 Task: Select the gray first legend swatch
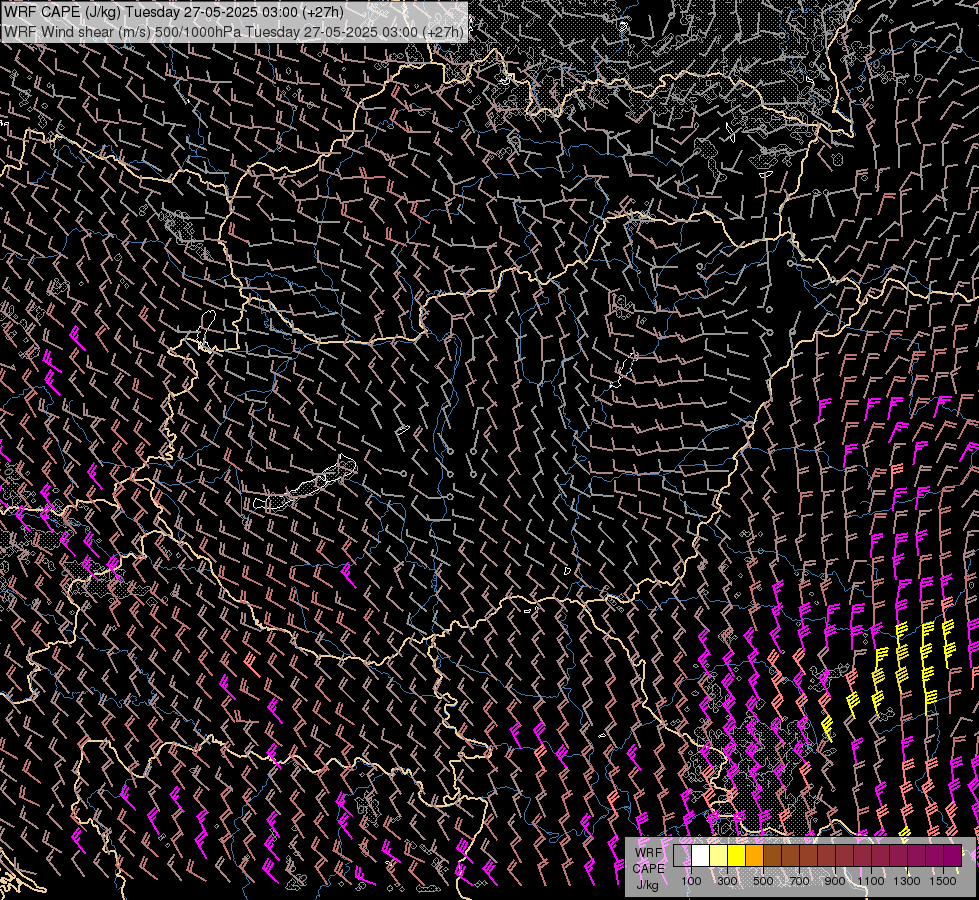682,856
